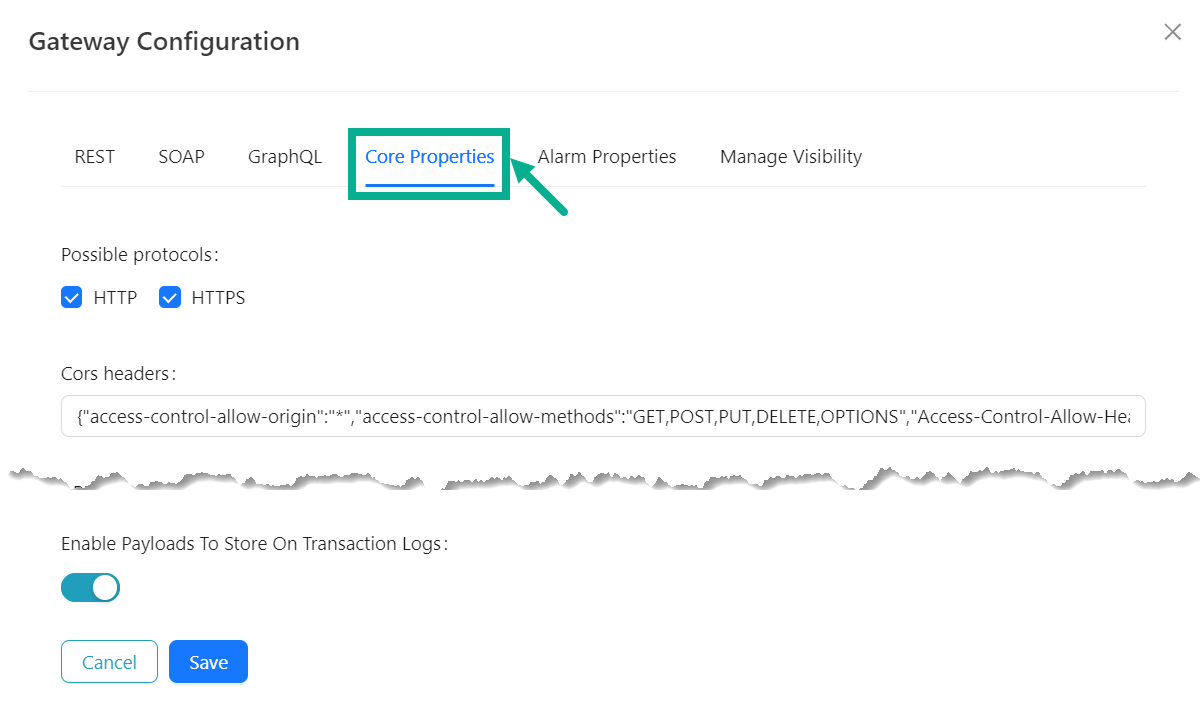The height and width of the screenshot is (714, 1200).
Task: Uncheck the HTTP protocol checkbox
Action: pos(72,298)
